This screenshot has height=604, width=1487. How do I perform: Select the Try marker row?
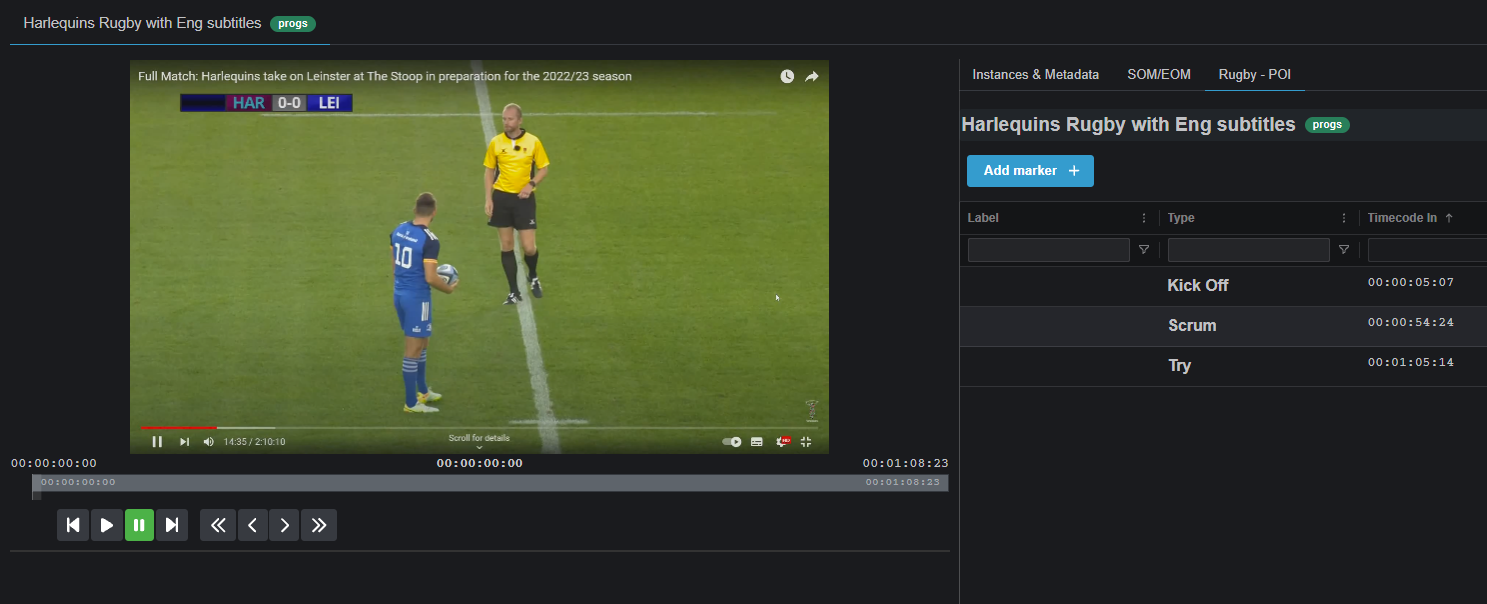pyautogui.click(x=1223, y=366)
